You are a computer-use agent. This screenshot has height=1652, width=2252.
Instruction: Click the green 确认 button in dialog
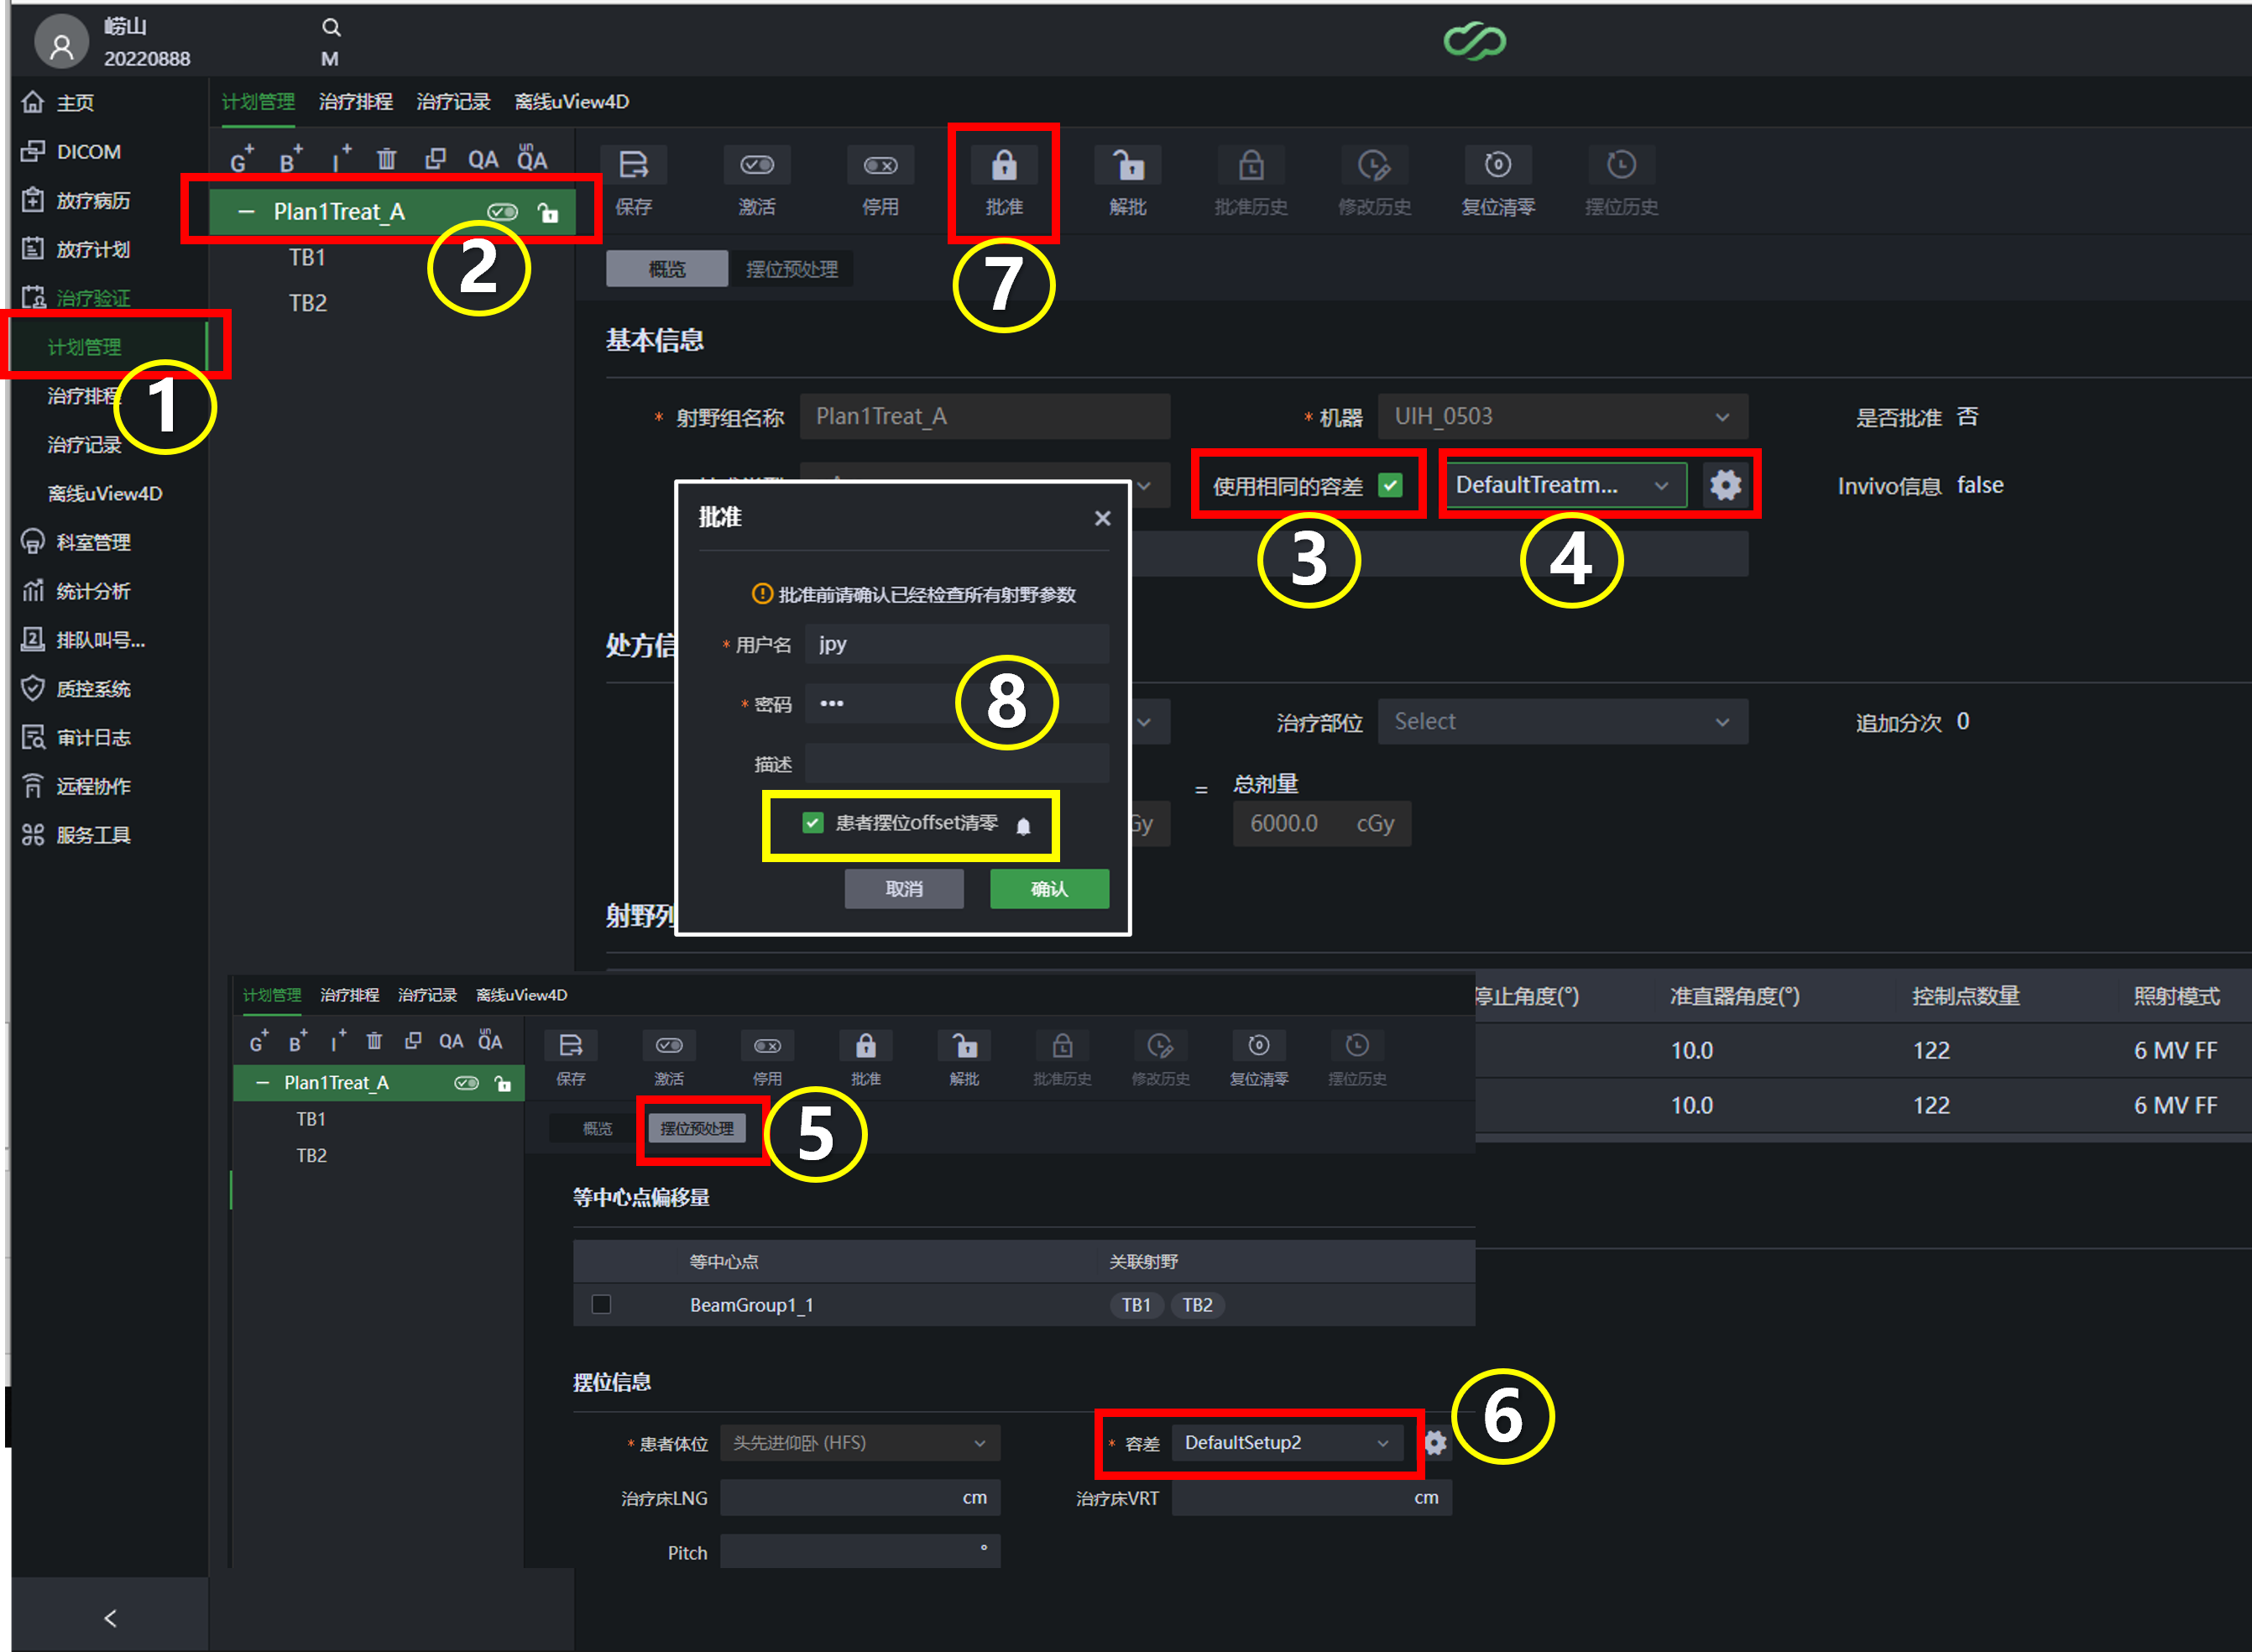click(x=1048, y=888)
